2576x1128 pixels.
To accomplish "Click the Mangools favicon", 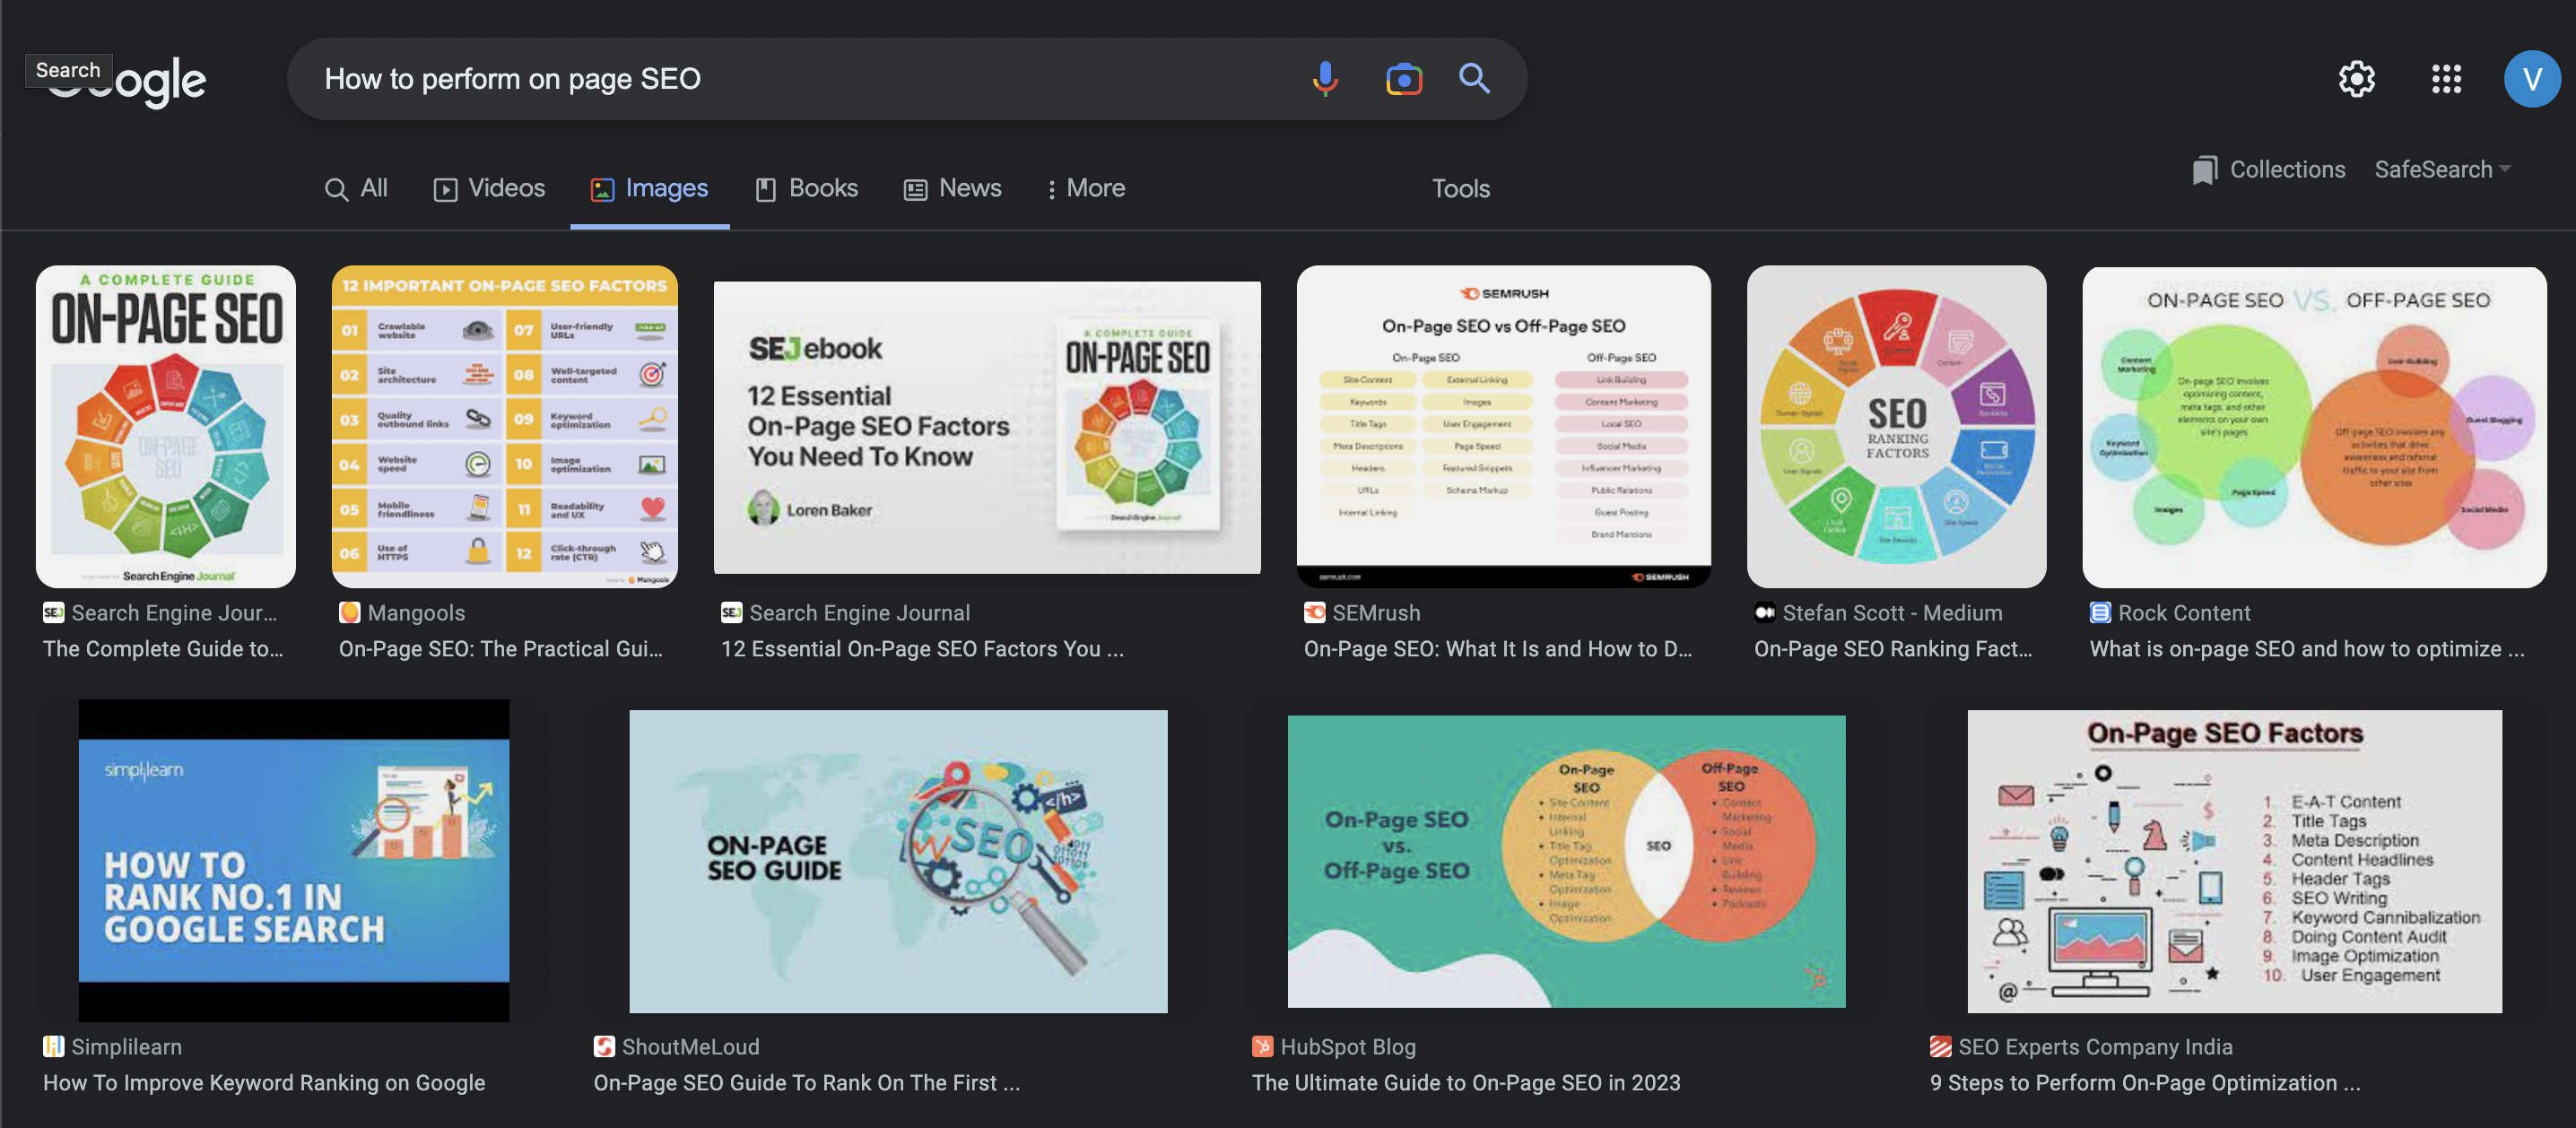I will point(349,613).
